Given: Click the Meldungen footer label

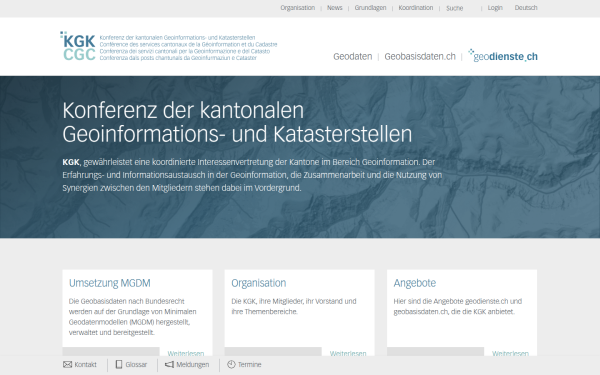Looking at the screenshot, I should (192, 365).
